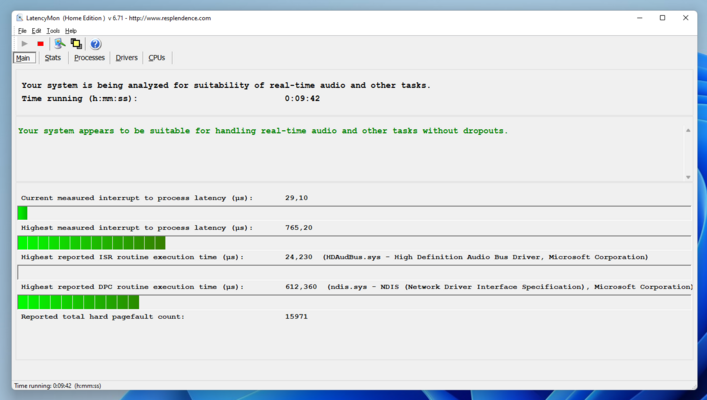Switch to the Drivers tab
This screenshot has height=400, width=707.
coord(126,58)
